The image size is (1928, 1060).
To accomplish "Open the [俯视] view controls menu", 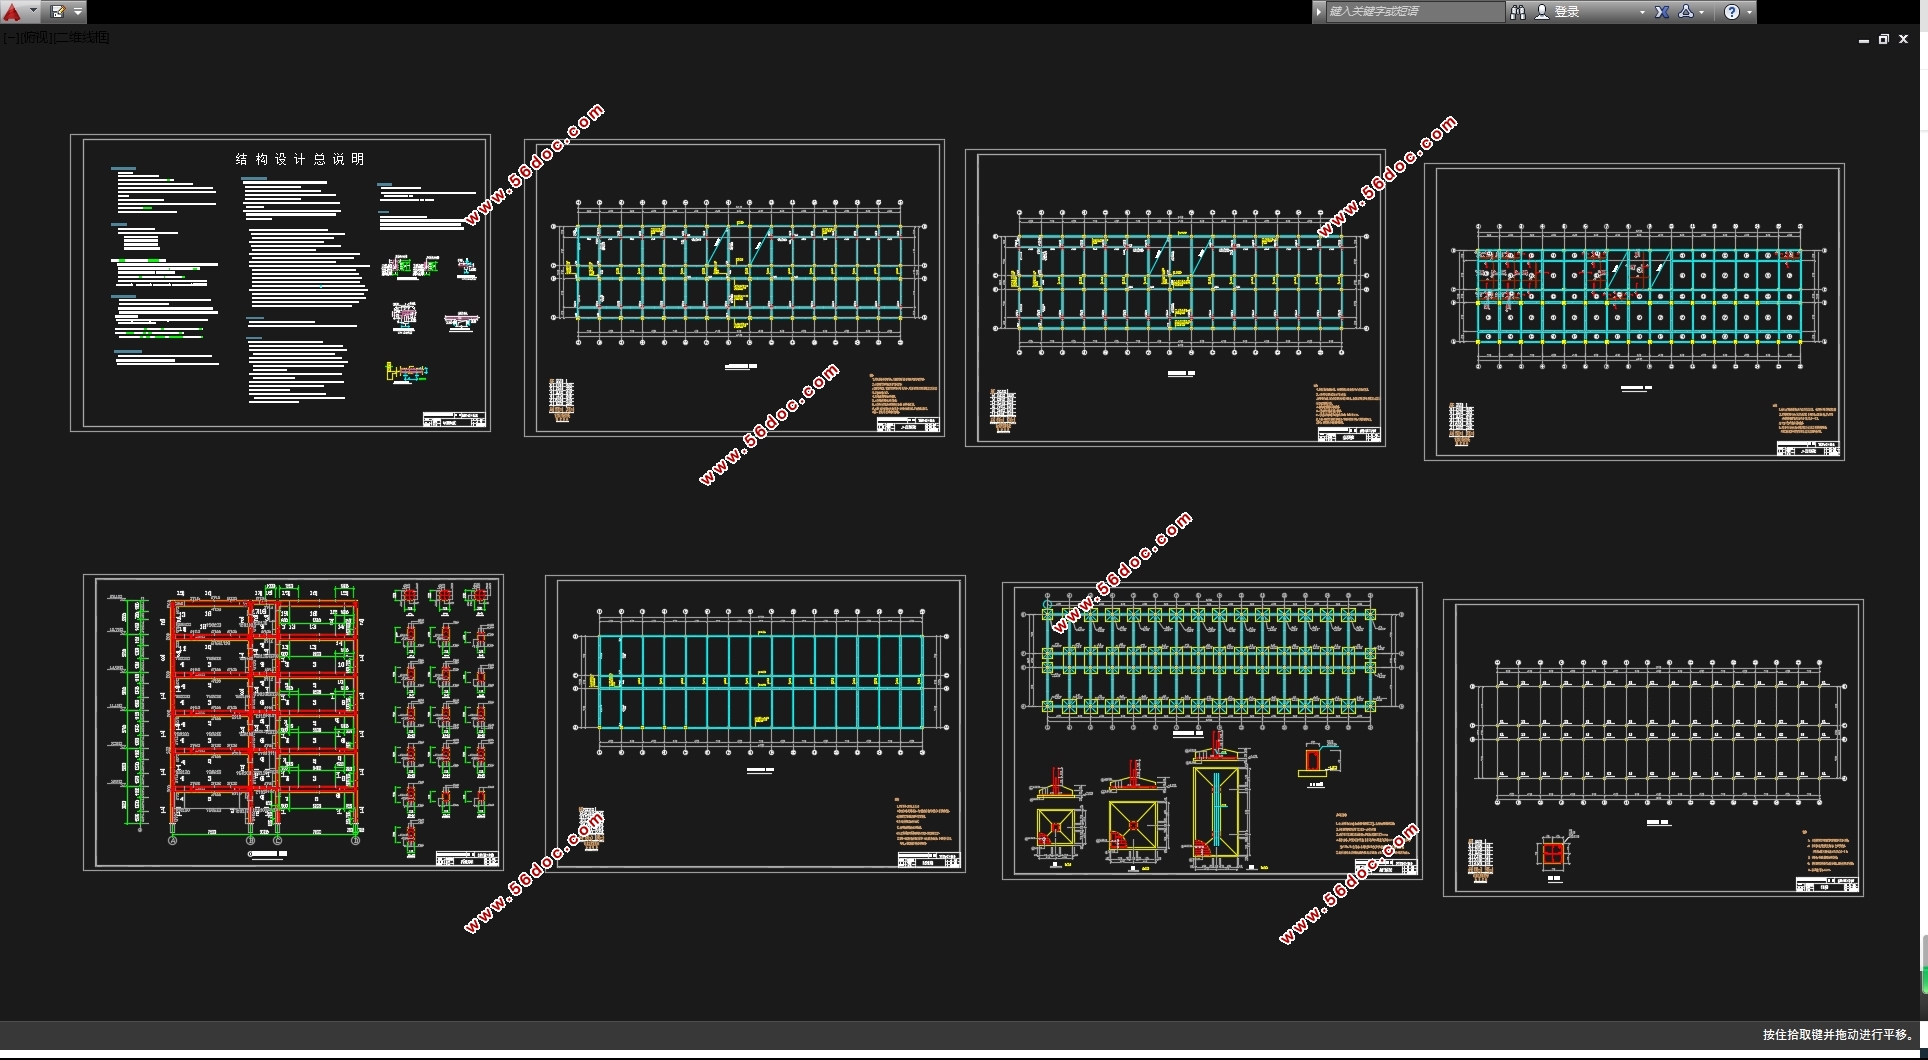I will click(35, 38).
